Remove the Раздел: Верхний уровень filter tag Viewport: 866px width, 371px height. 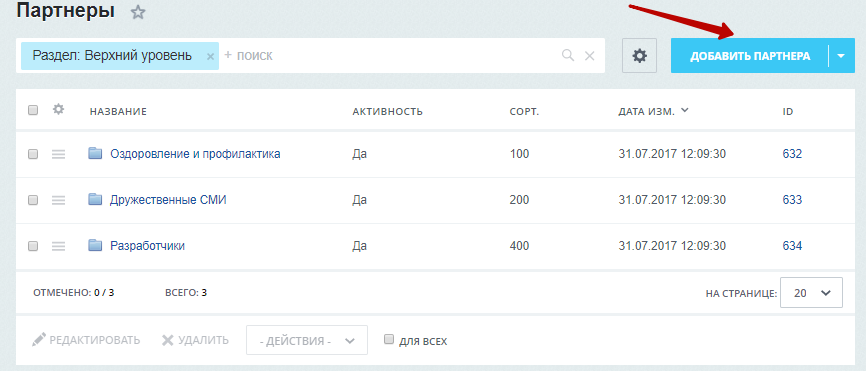tap(210, 56)
